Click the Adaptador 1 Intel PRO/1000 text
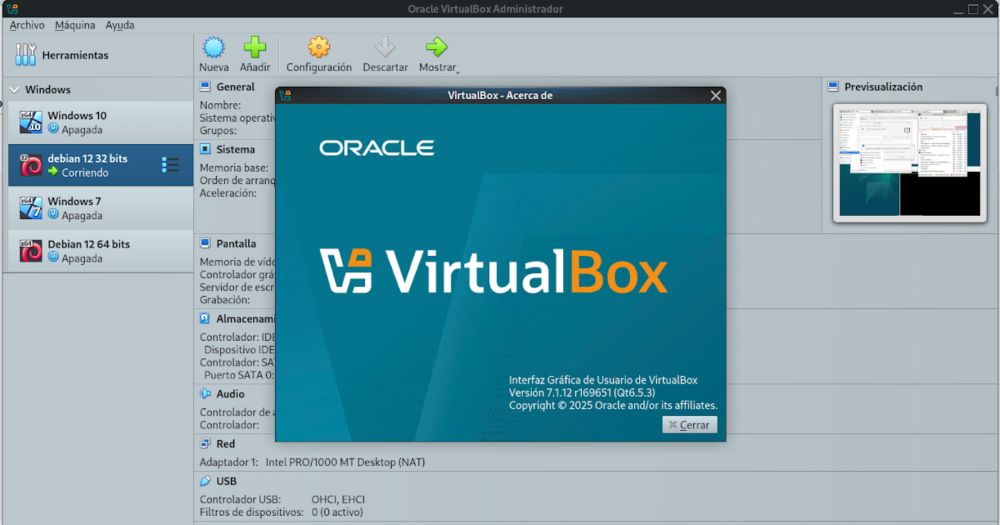1000x525 pixels. 312,462
